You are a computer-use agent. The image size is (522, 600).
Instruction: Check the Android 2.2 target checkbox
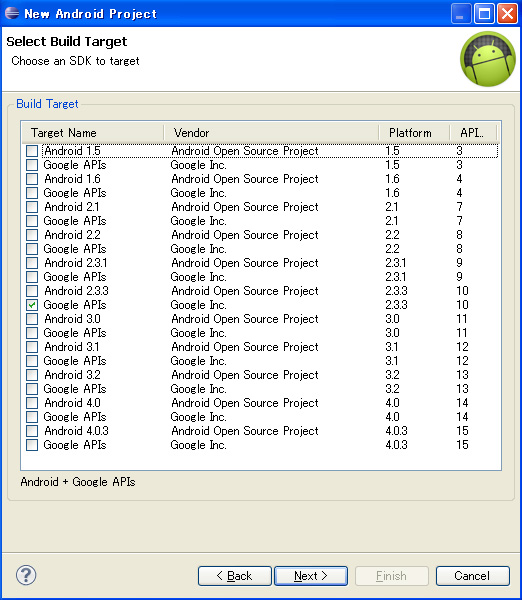(32, 235)
